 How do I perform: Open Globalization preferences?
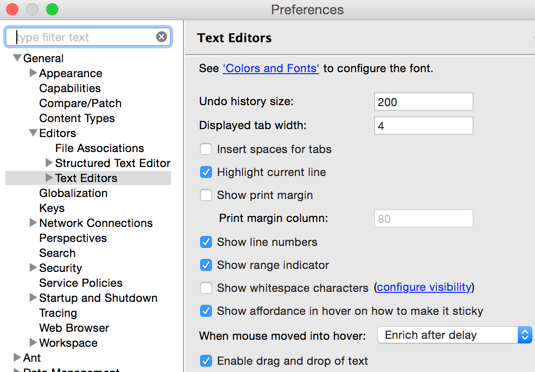73,193
